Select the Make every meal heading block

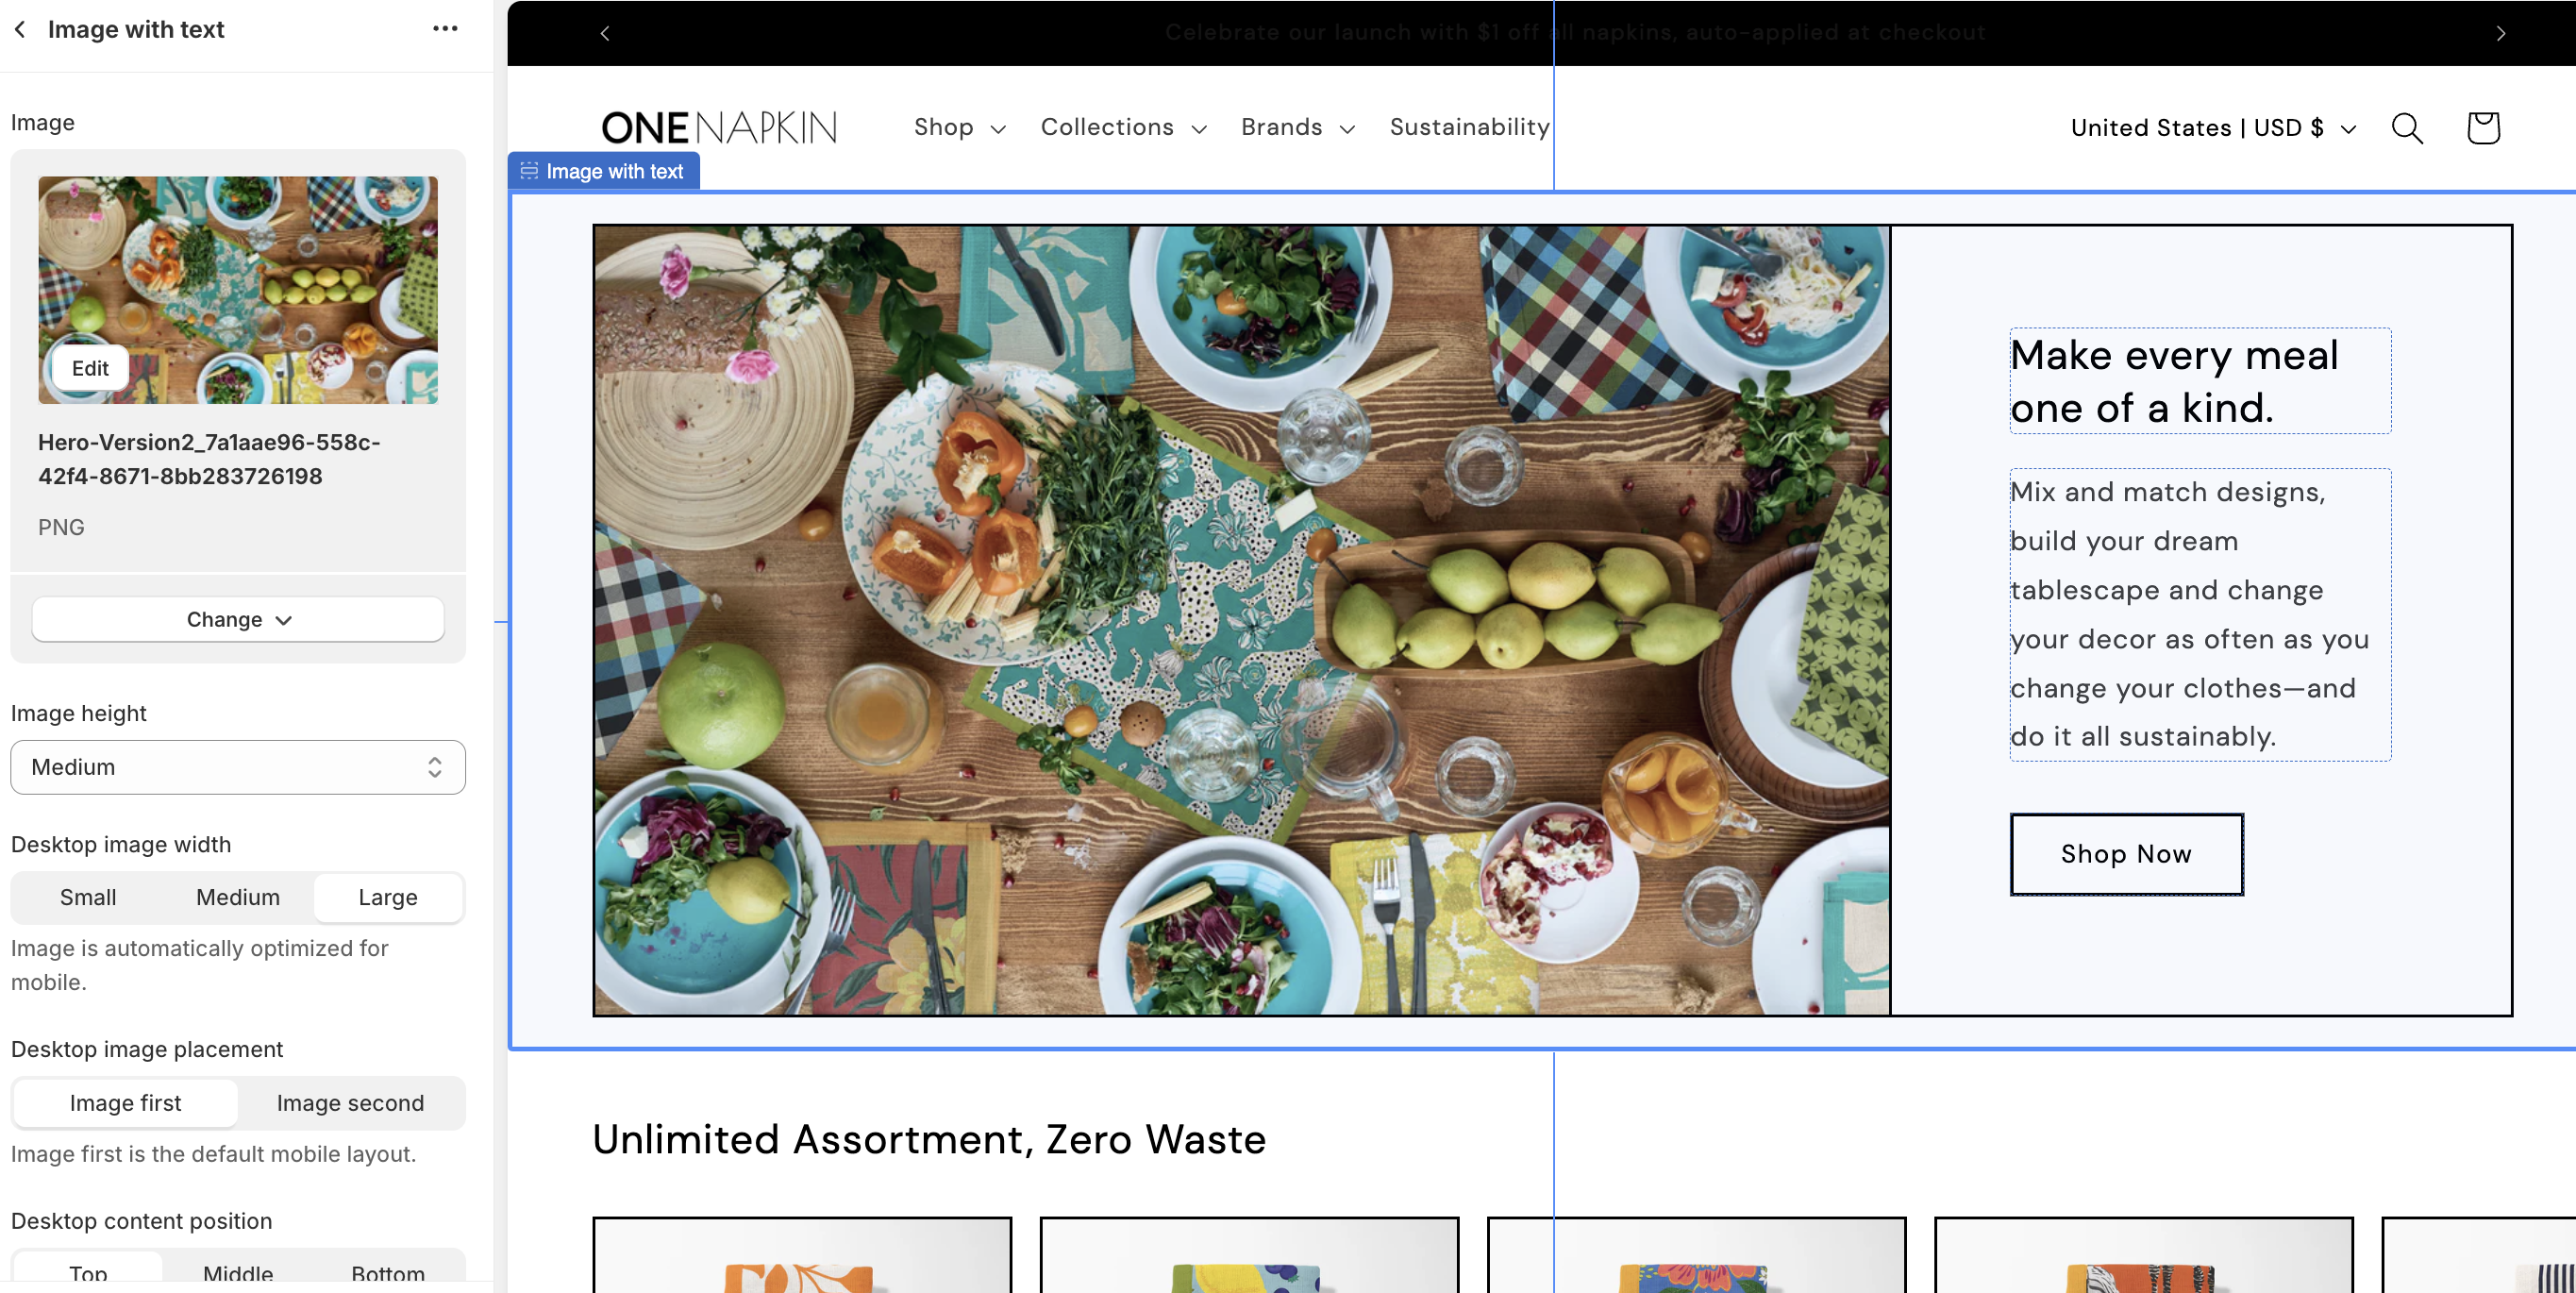(x=2199, y=381)
